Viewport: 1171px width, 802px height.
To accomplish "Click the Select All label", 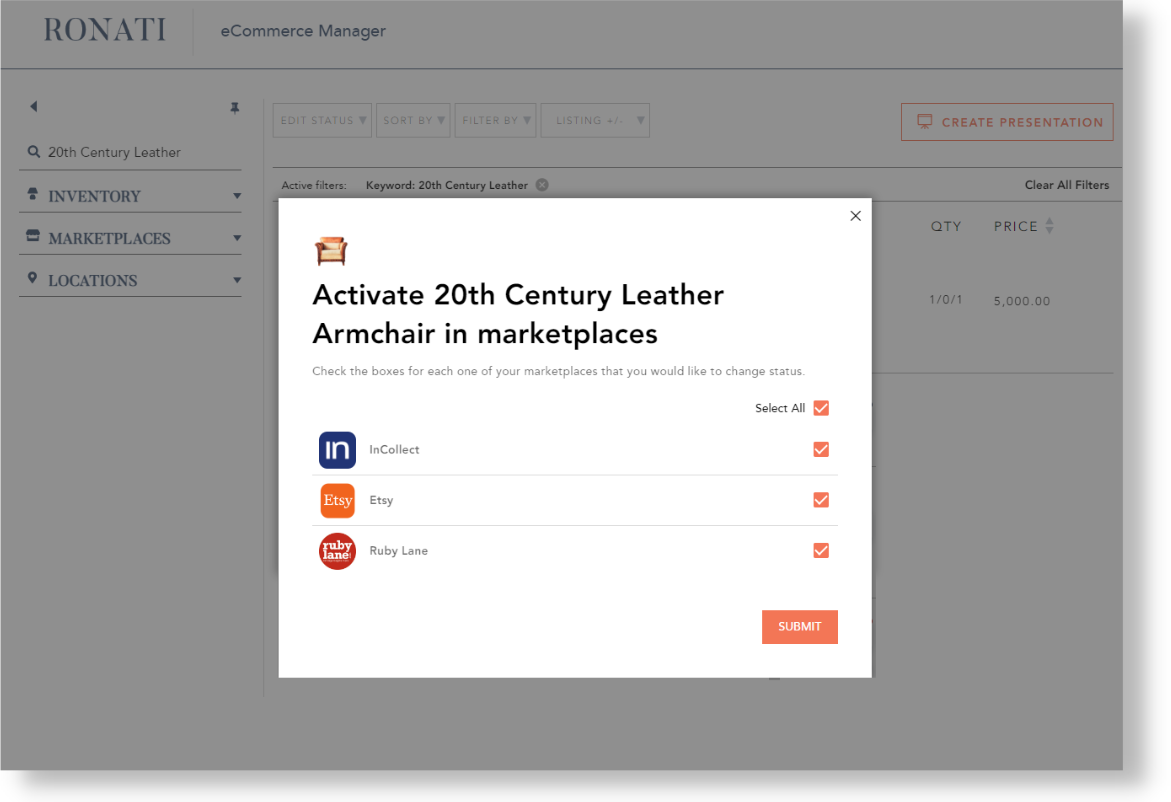I will point(780,408).
